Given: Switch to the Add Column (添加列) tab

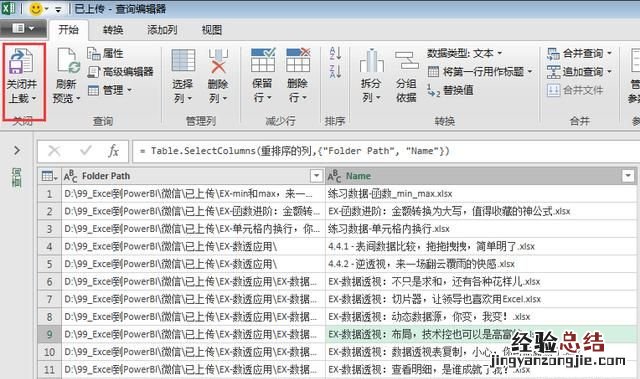Looking at the screenshot, I should (162, 30).
